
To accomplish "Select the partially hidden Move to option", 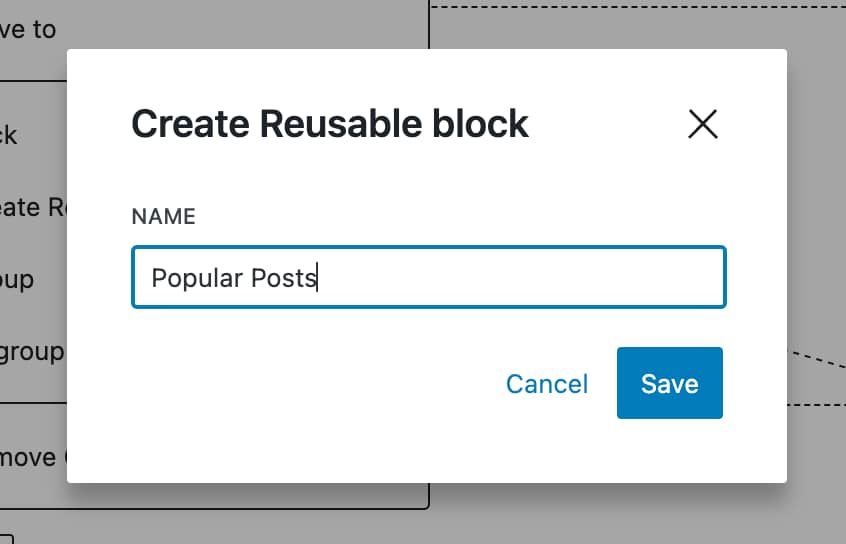I will click(30, 30).
